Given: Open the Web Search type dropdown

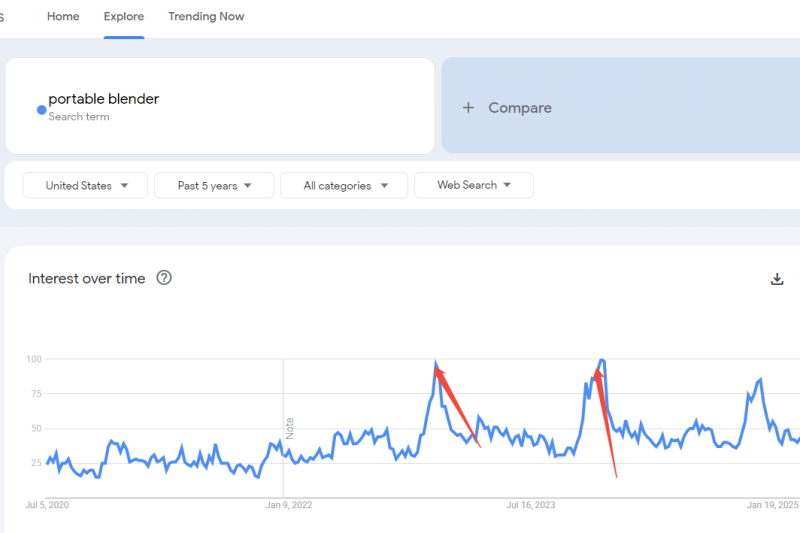Looking at the screenshot, I should pyautogui.click(x=473, y=185).
